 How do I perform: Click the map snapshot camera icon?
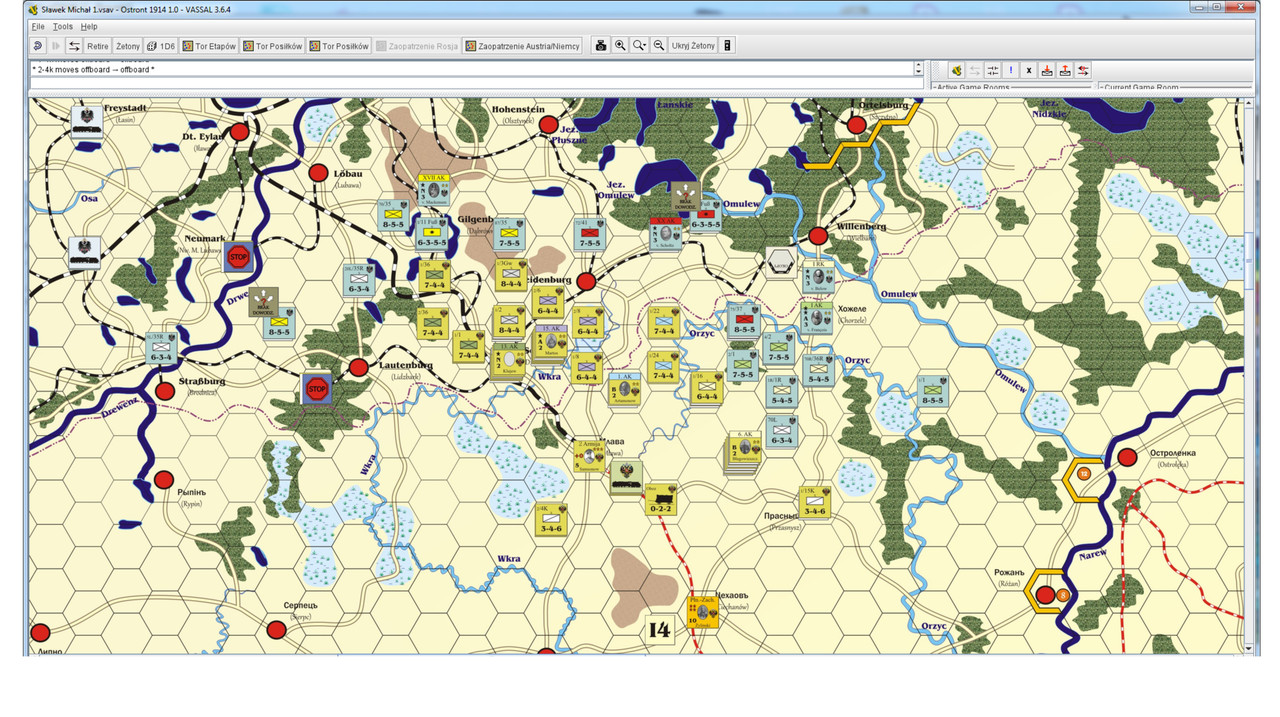tap(601, 46)
